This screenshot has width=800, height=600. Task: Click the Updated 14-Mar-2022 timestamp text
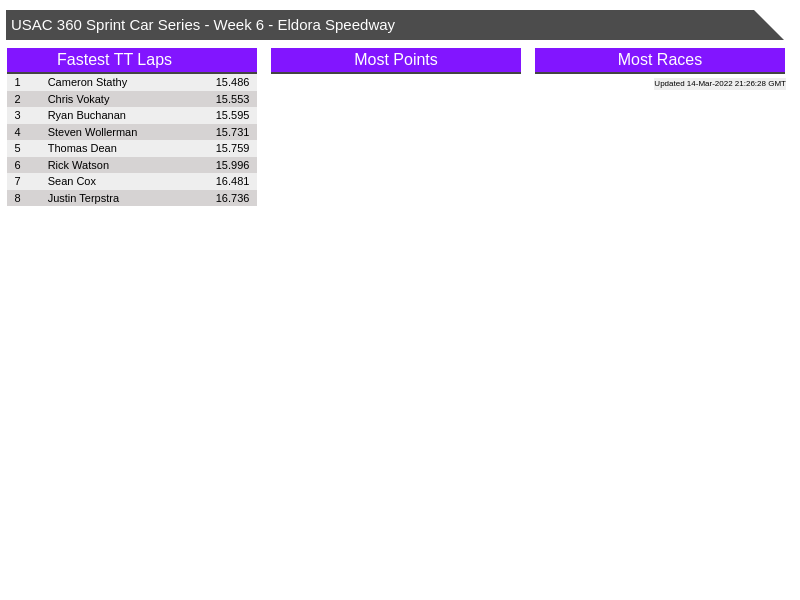tap(719, 84)
